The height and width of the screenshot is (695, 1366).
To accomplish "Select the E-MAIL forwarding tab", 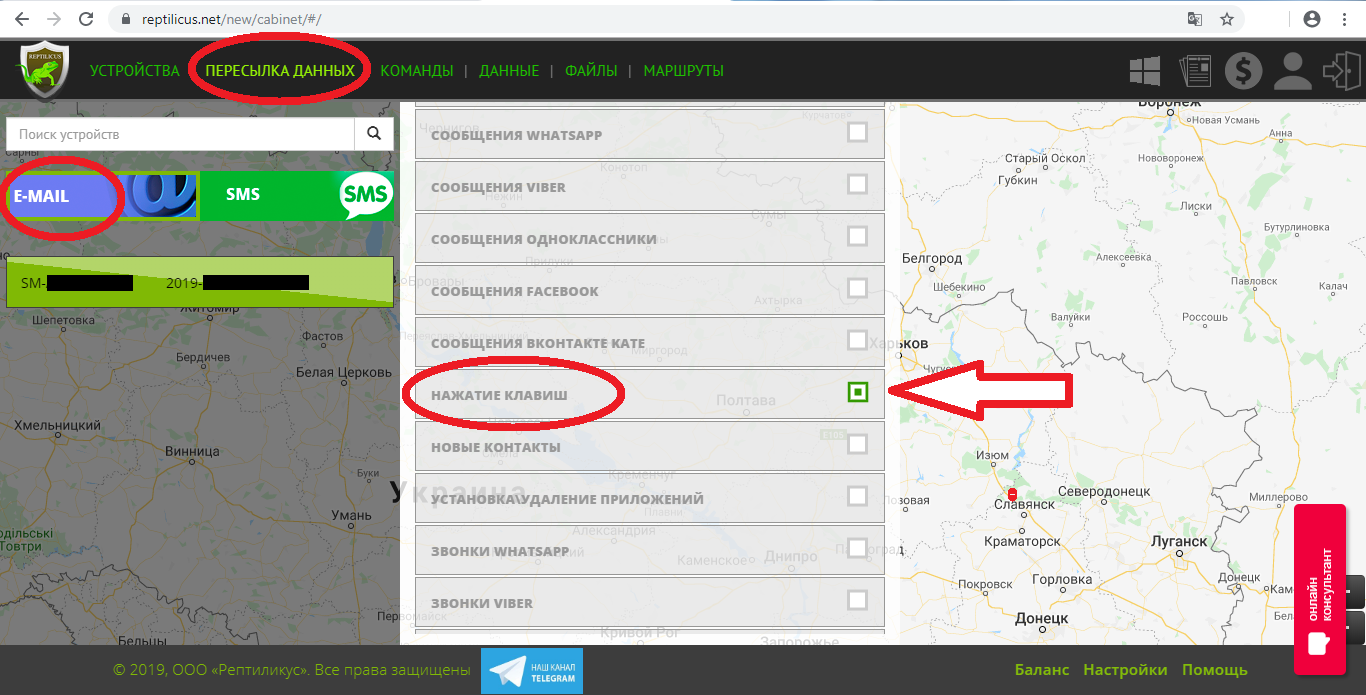I will click(x=62, y=196).
